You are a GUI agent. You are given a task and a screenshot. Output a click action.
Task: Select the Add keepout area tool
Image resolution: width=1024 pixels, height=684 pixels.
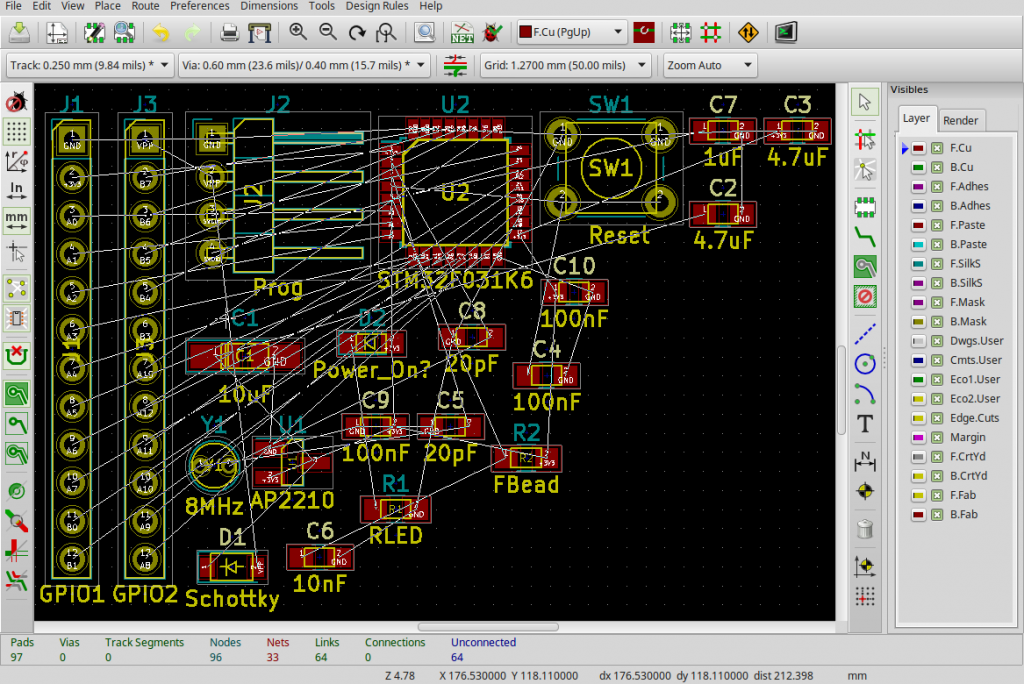pos(865,297)
